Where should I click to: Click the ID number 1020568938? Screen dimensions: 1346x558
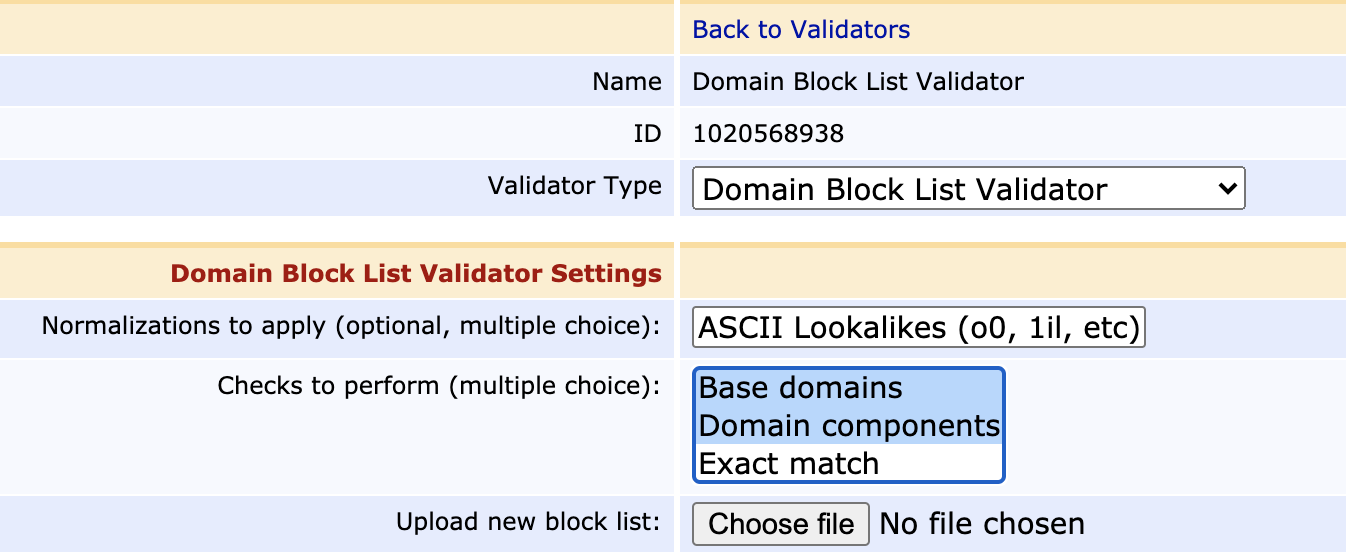coord(768,133)
